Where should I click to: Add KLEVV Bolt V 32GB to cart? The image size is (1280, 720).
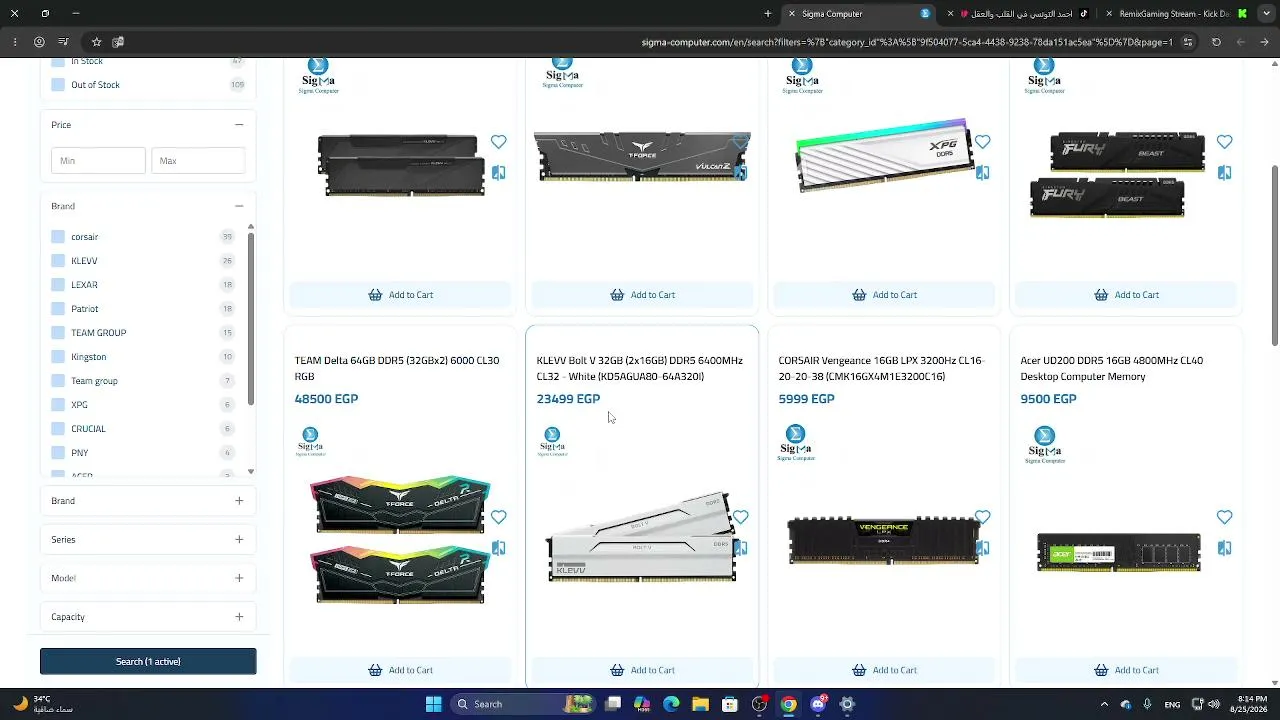642,670
